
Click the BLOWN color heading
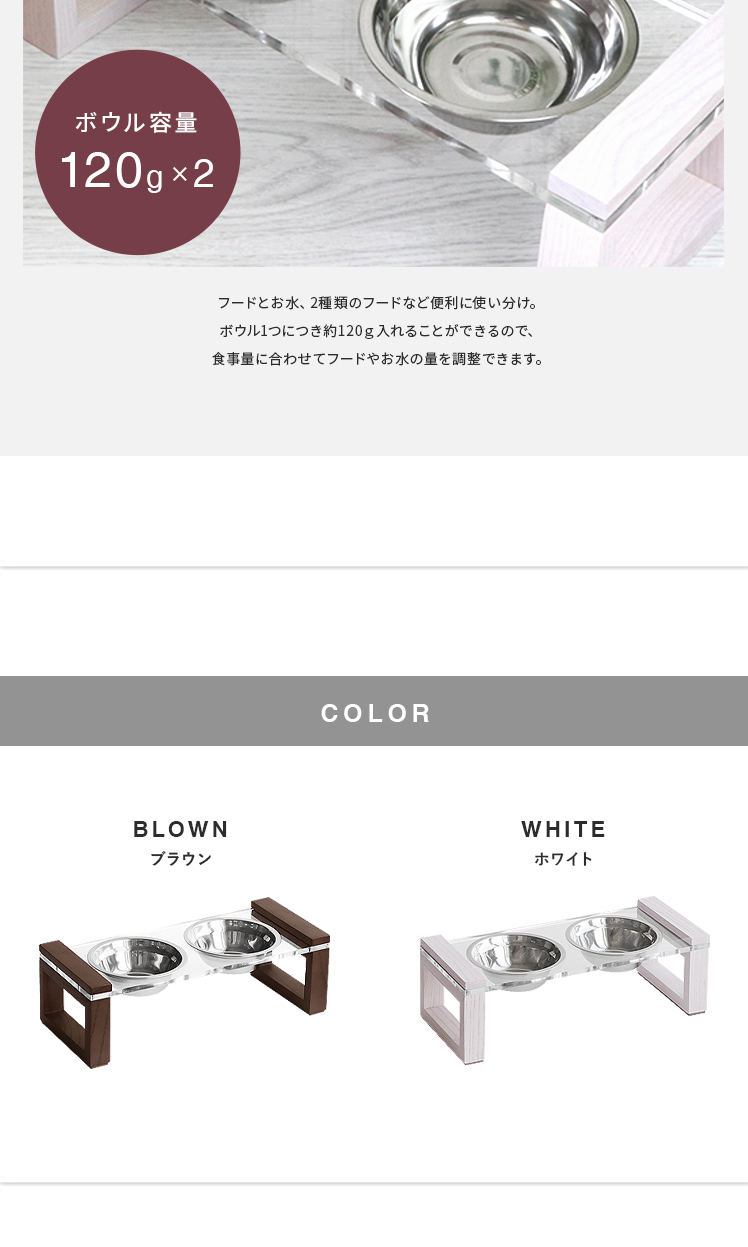(x=181, y=829)
